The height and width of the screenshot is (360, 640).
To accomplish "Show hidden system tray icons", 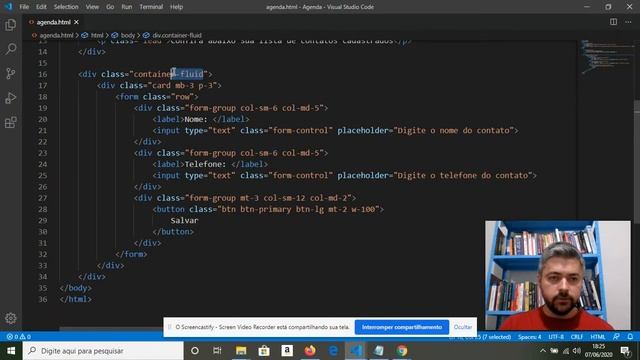I will (x=542, y=351).
